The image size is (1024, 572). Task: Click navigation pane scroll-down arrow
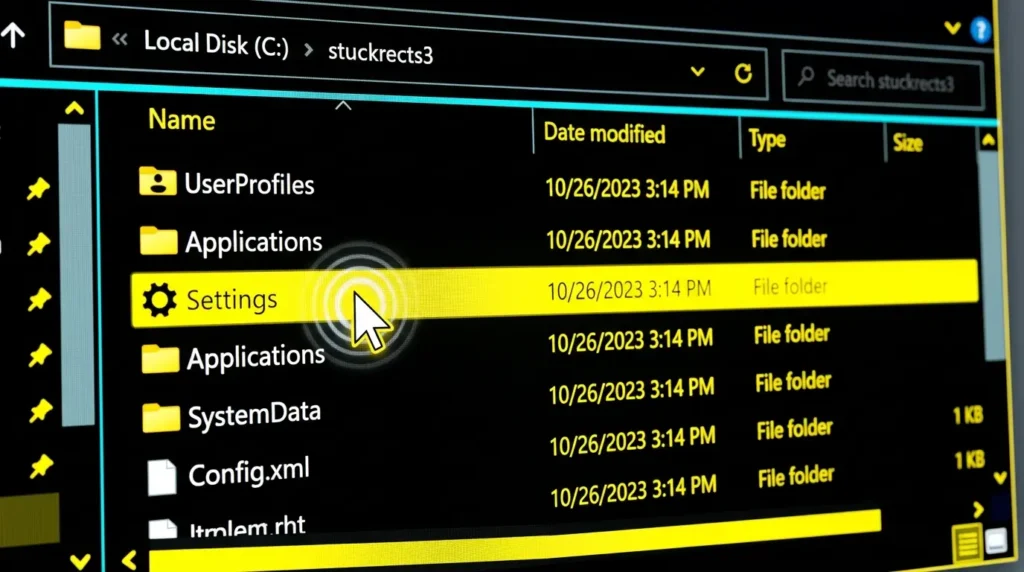tap(80, 561)
